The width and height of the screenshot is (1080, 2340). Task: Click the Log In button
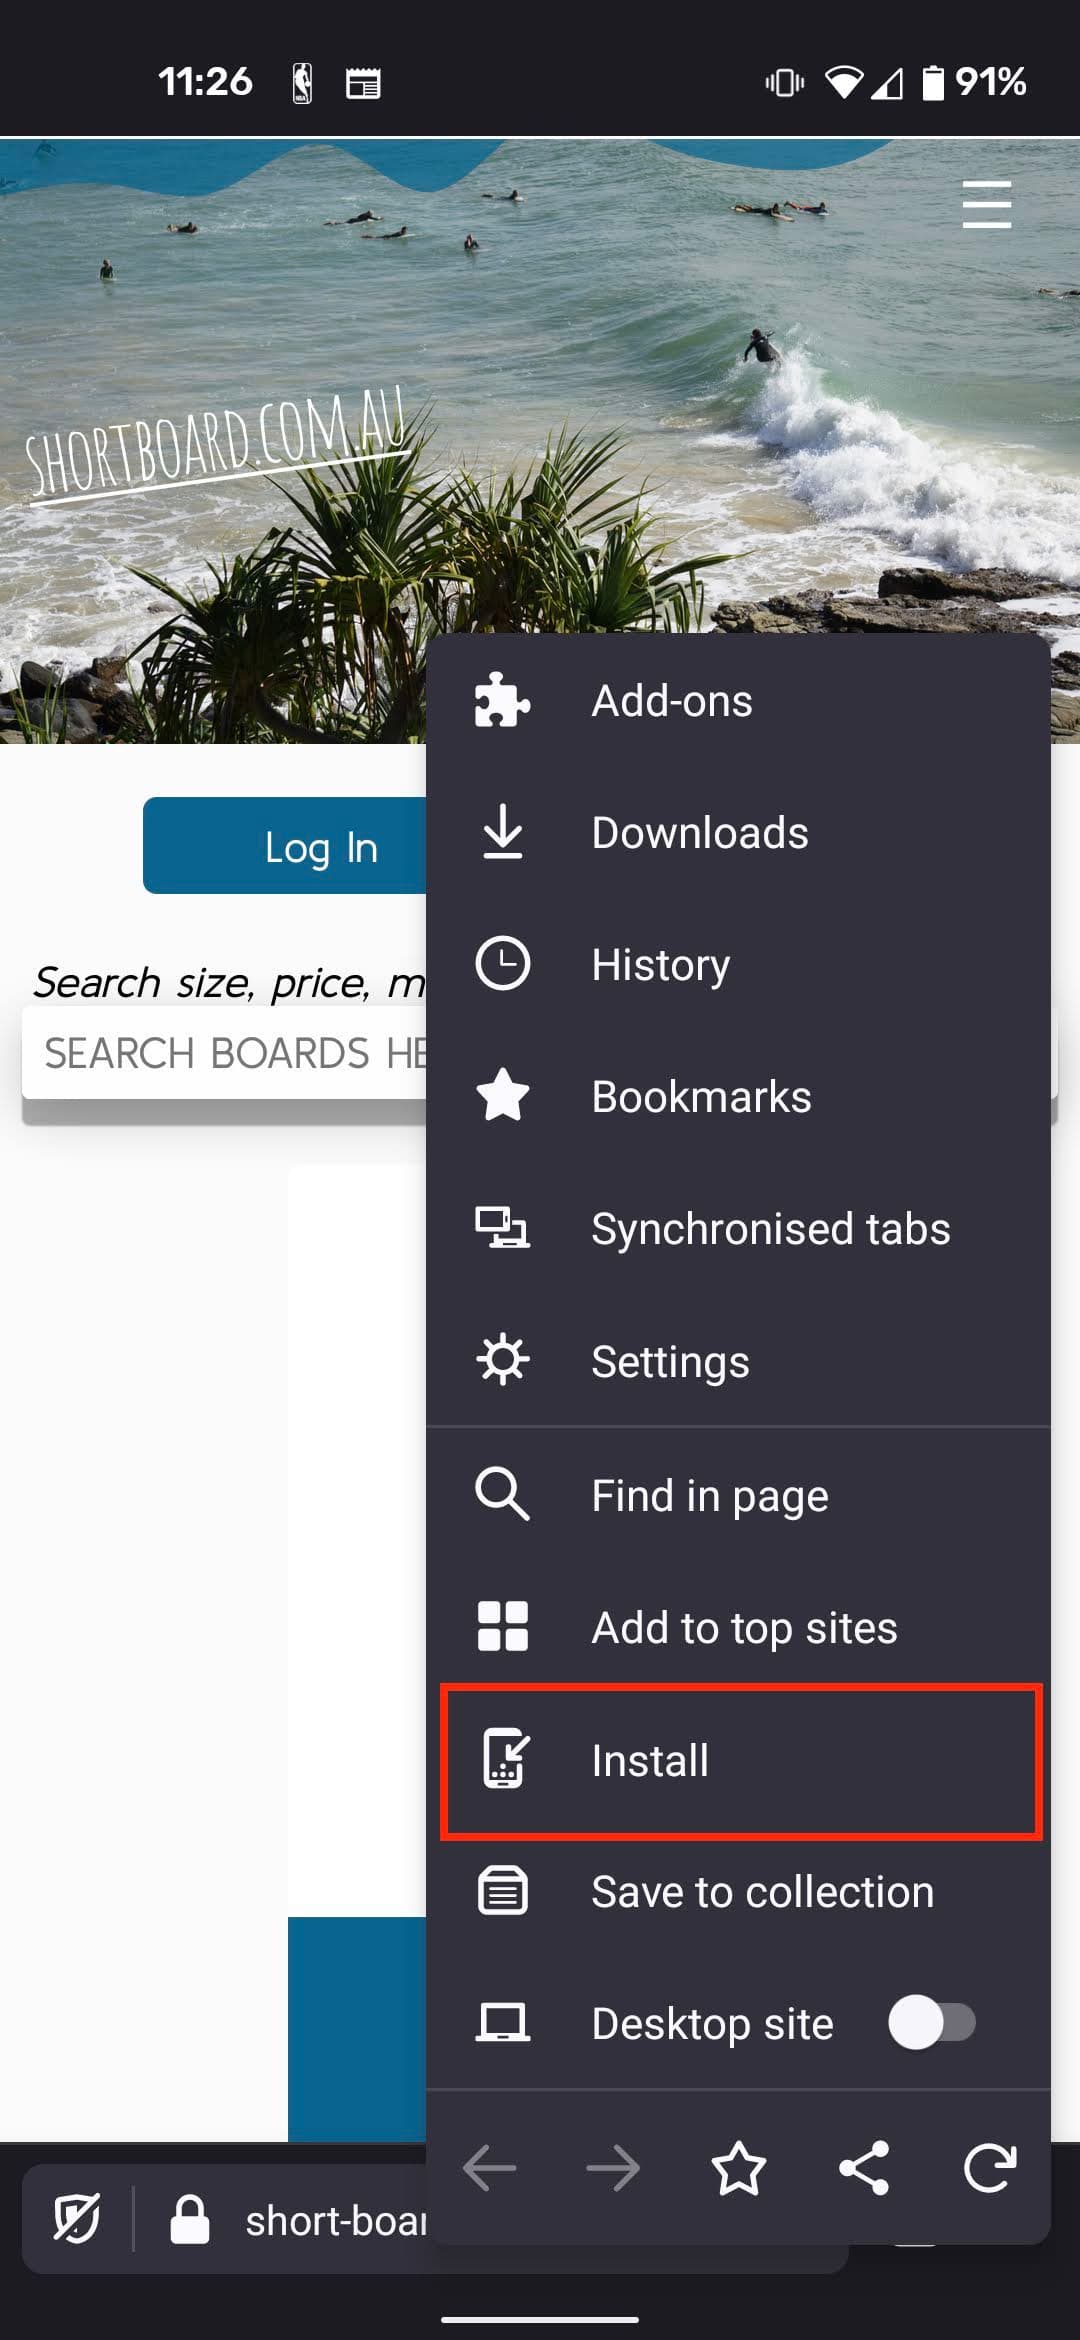click(x=285, y=846)
